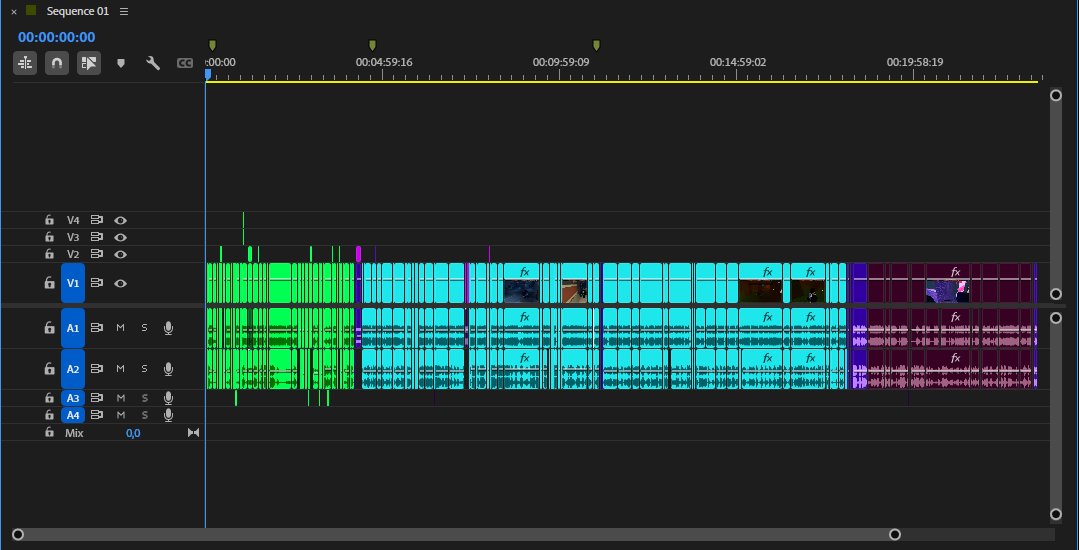Toggle insert sequence as nest button
The height and width of the screenshot is (550, 1079).
pyautogui.click(x=25, y=63)
